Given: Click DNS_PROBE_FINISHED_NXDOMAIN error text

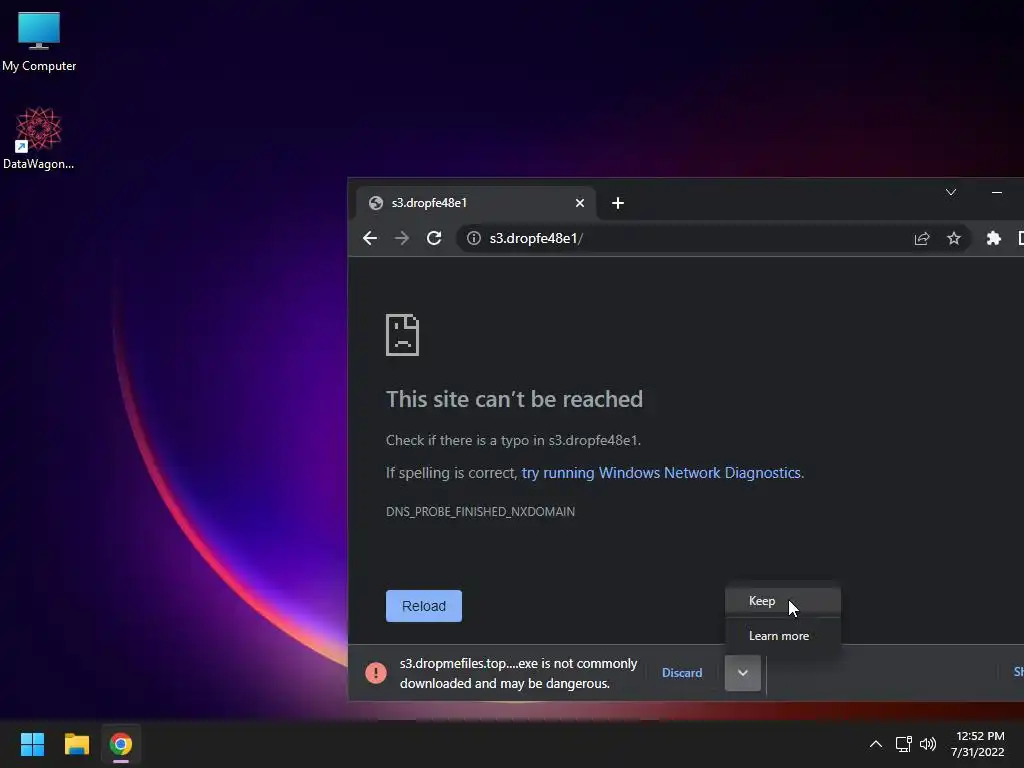Looking at the screenshot, I should [x=480, y=511].
